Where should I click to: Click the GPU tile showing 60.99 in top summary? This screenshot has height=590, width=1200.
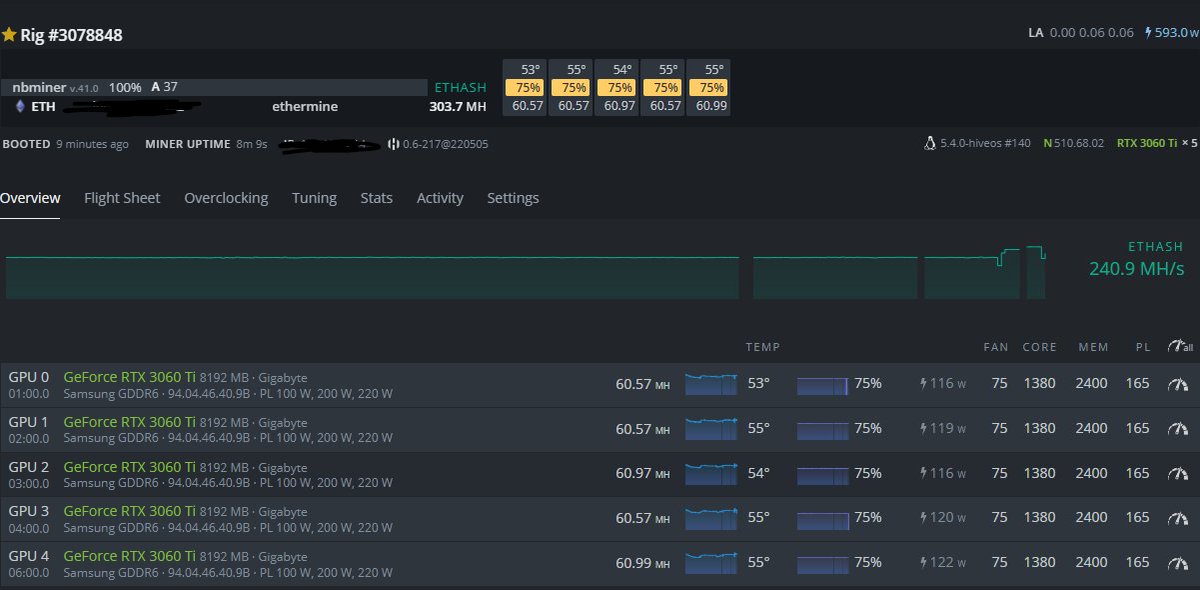click(710, 88)
